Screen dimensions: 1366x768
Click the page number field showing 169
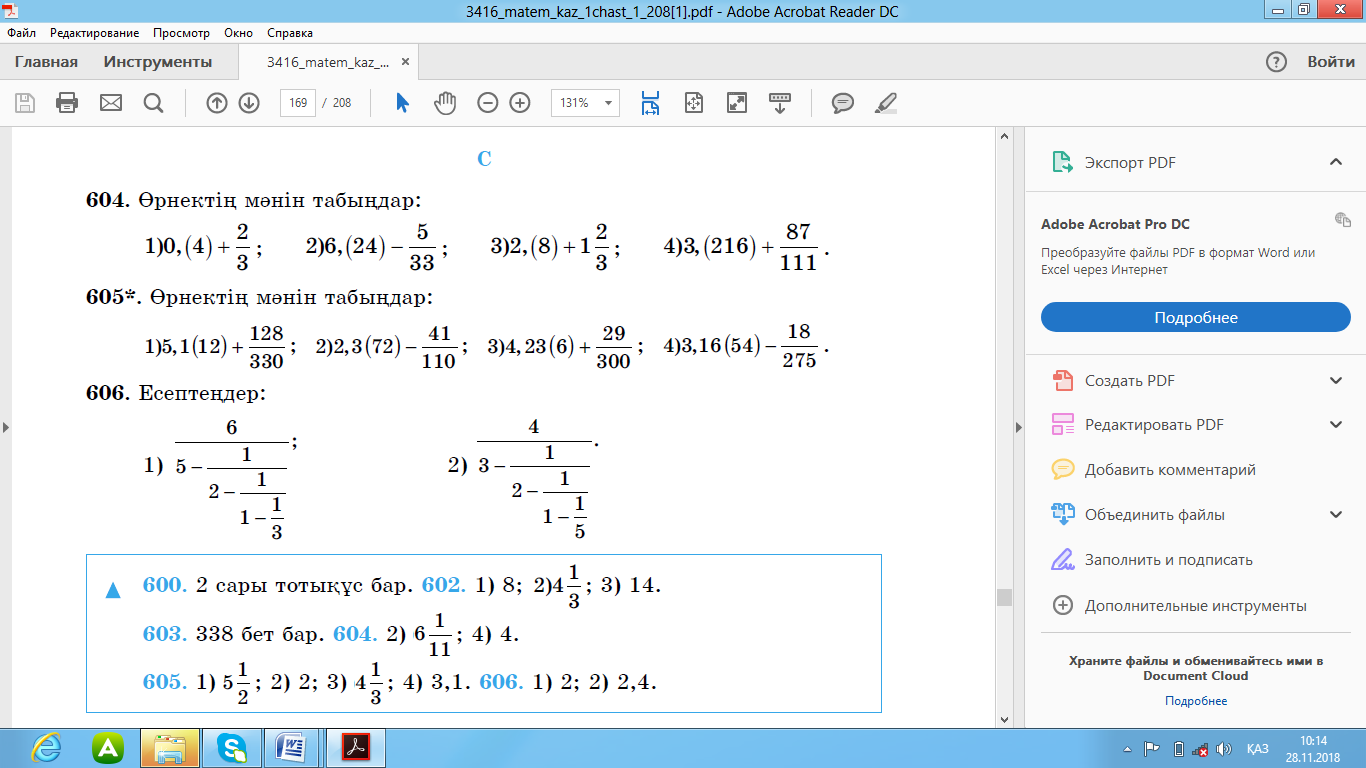tap(298, 102)
